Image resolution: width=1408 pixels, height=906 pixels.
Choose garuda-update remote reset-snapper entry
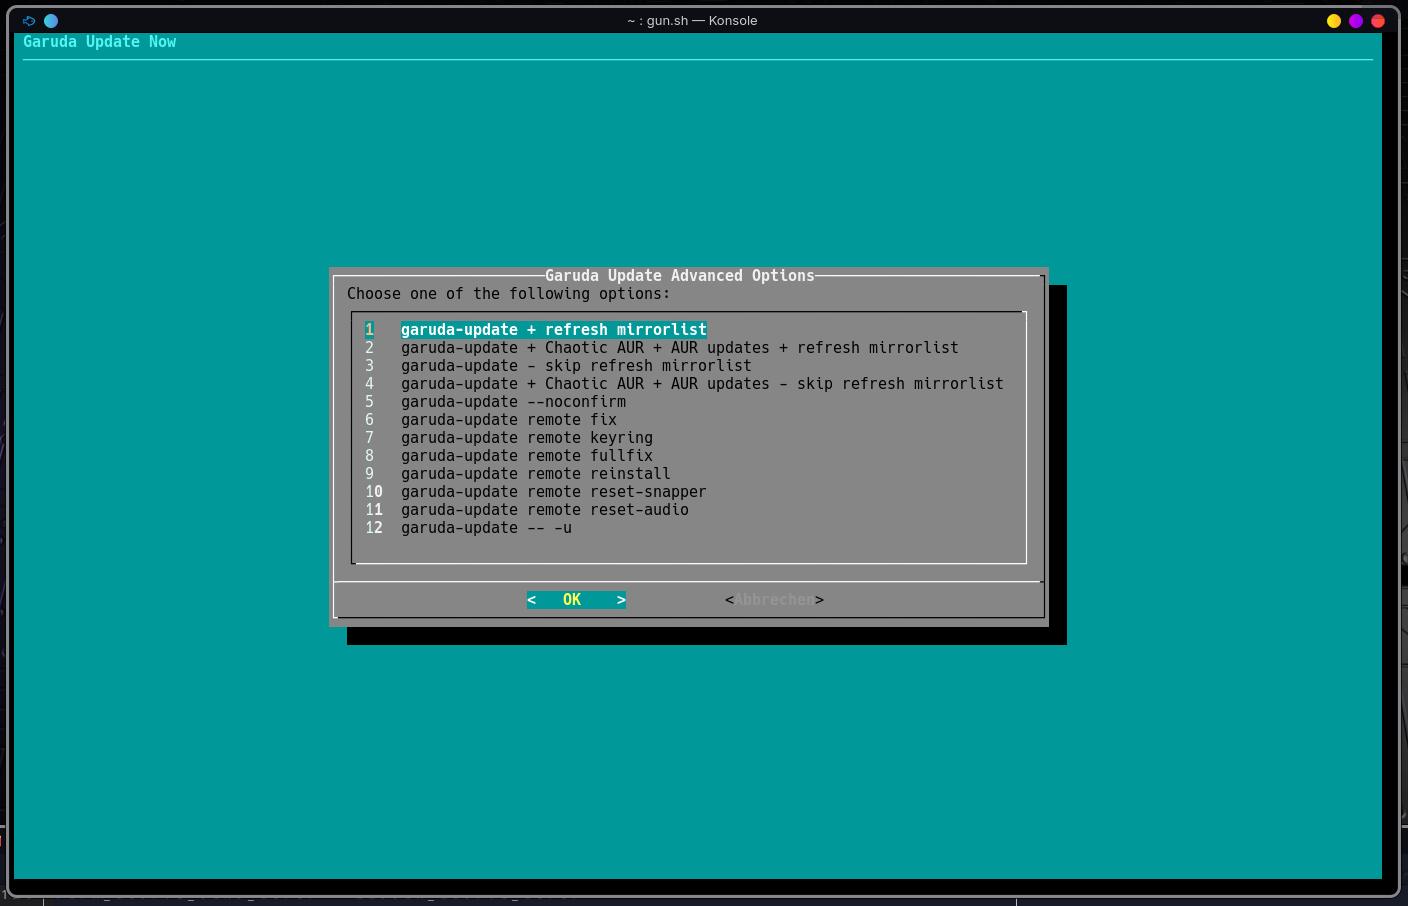point(536,492)
